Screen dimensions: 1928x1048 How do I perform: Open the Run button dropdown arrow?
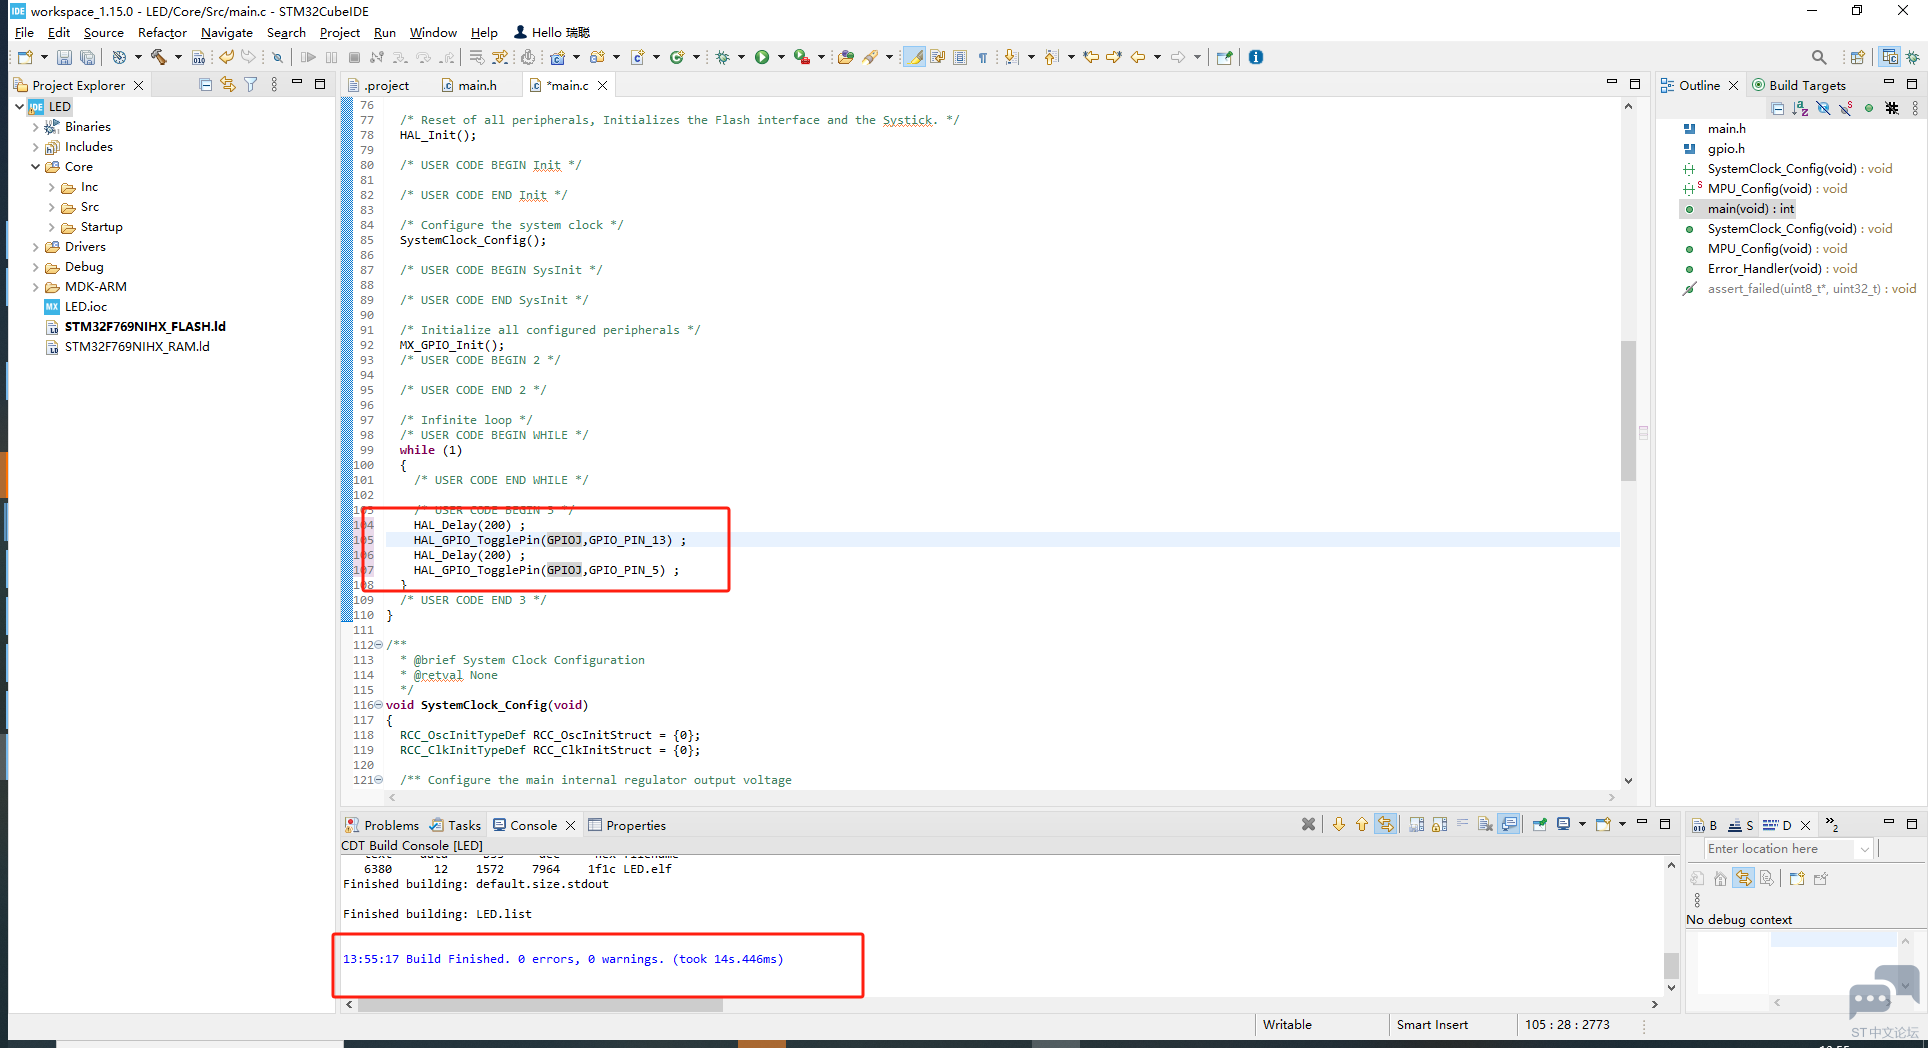tap(780, 57)
